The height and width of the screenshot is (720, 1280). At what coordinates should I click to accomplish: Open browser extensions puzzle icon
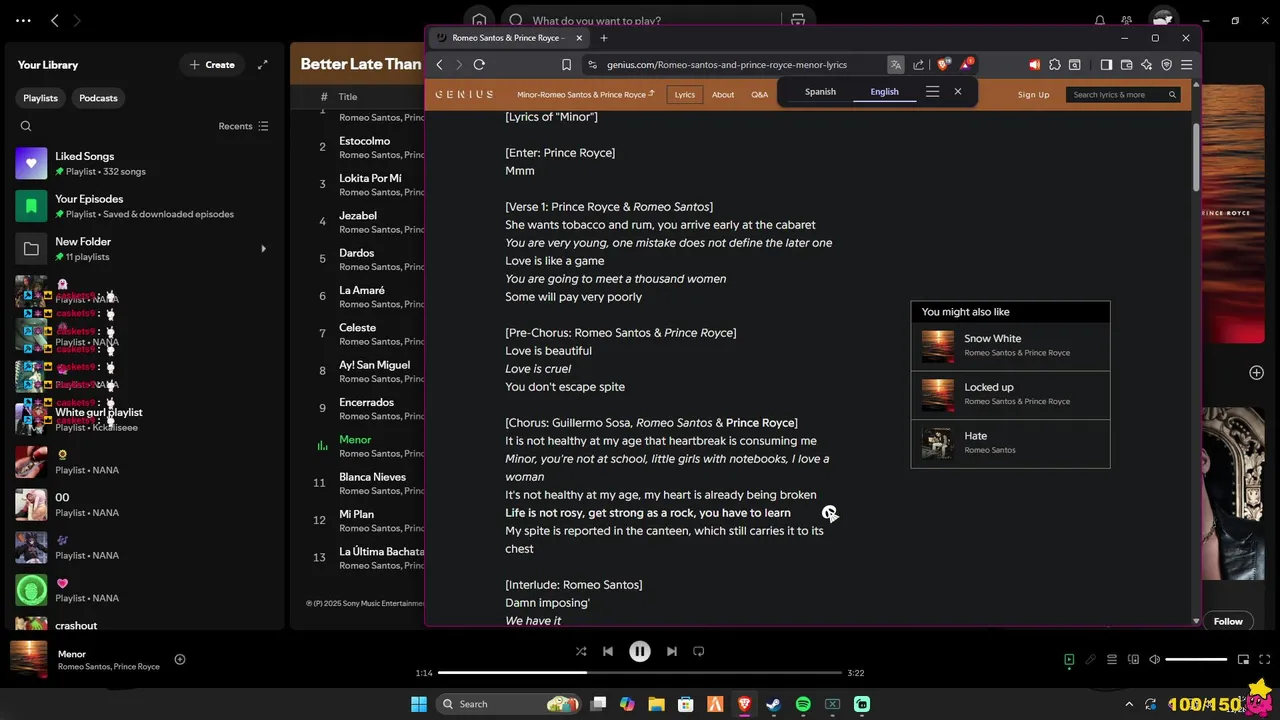1055,65
